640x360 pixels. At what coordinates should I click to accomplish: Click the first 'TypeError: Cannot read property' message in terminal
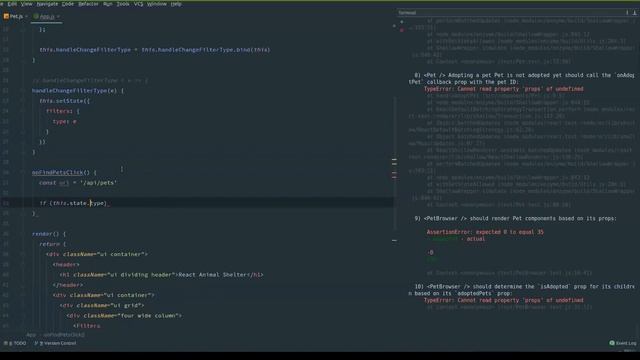tap(504, 89)
